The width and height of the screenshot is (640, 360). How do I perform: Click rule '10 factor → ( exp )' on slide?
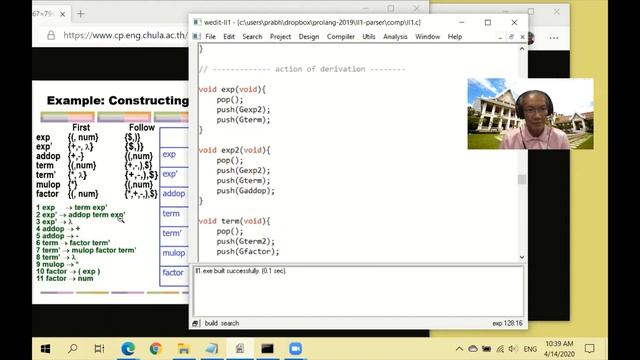[68, 271]
